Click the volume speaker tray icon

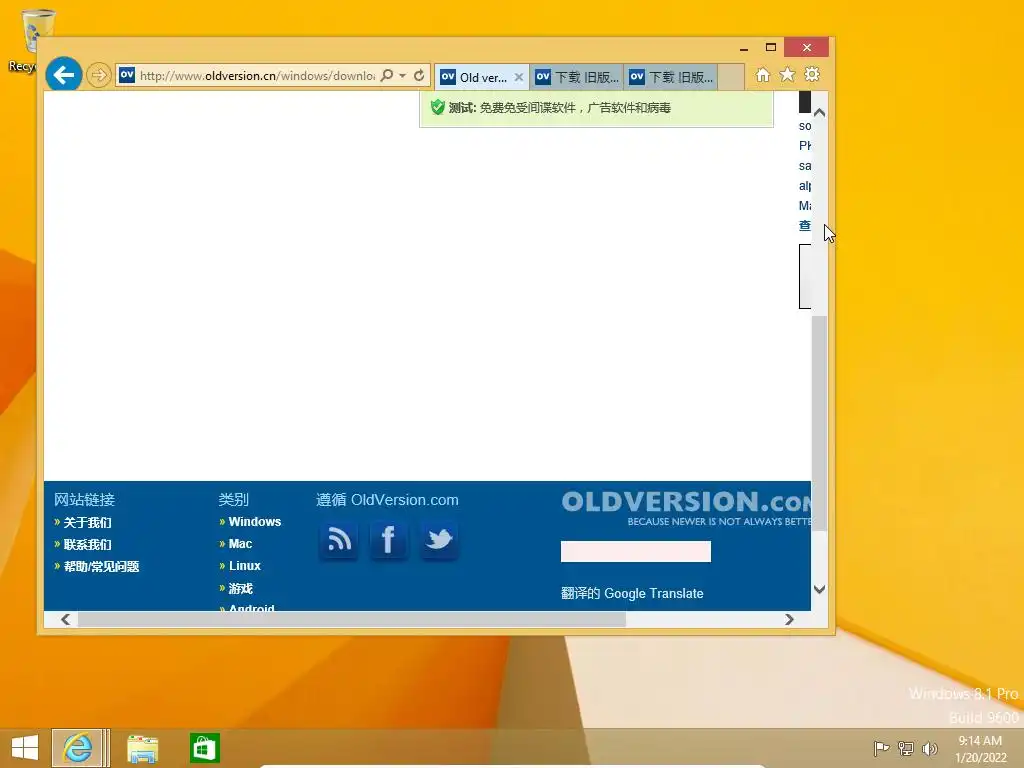tap(929, 748)
